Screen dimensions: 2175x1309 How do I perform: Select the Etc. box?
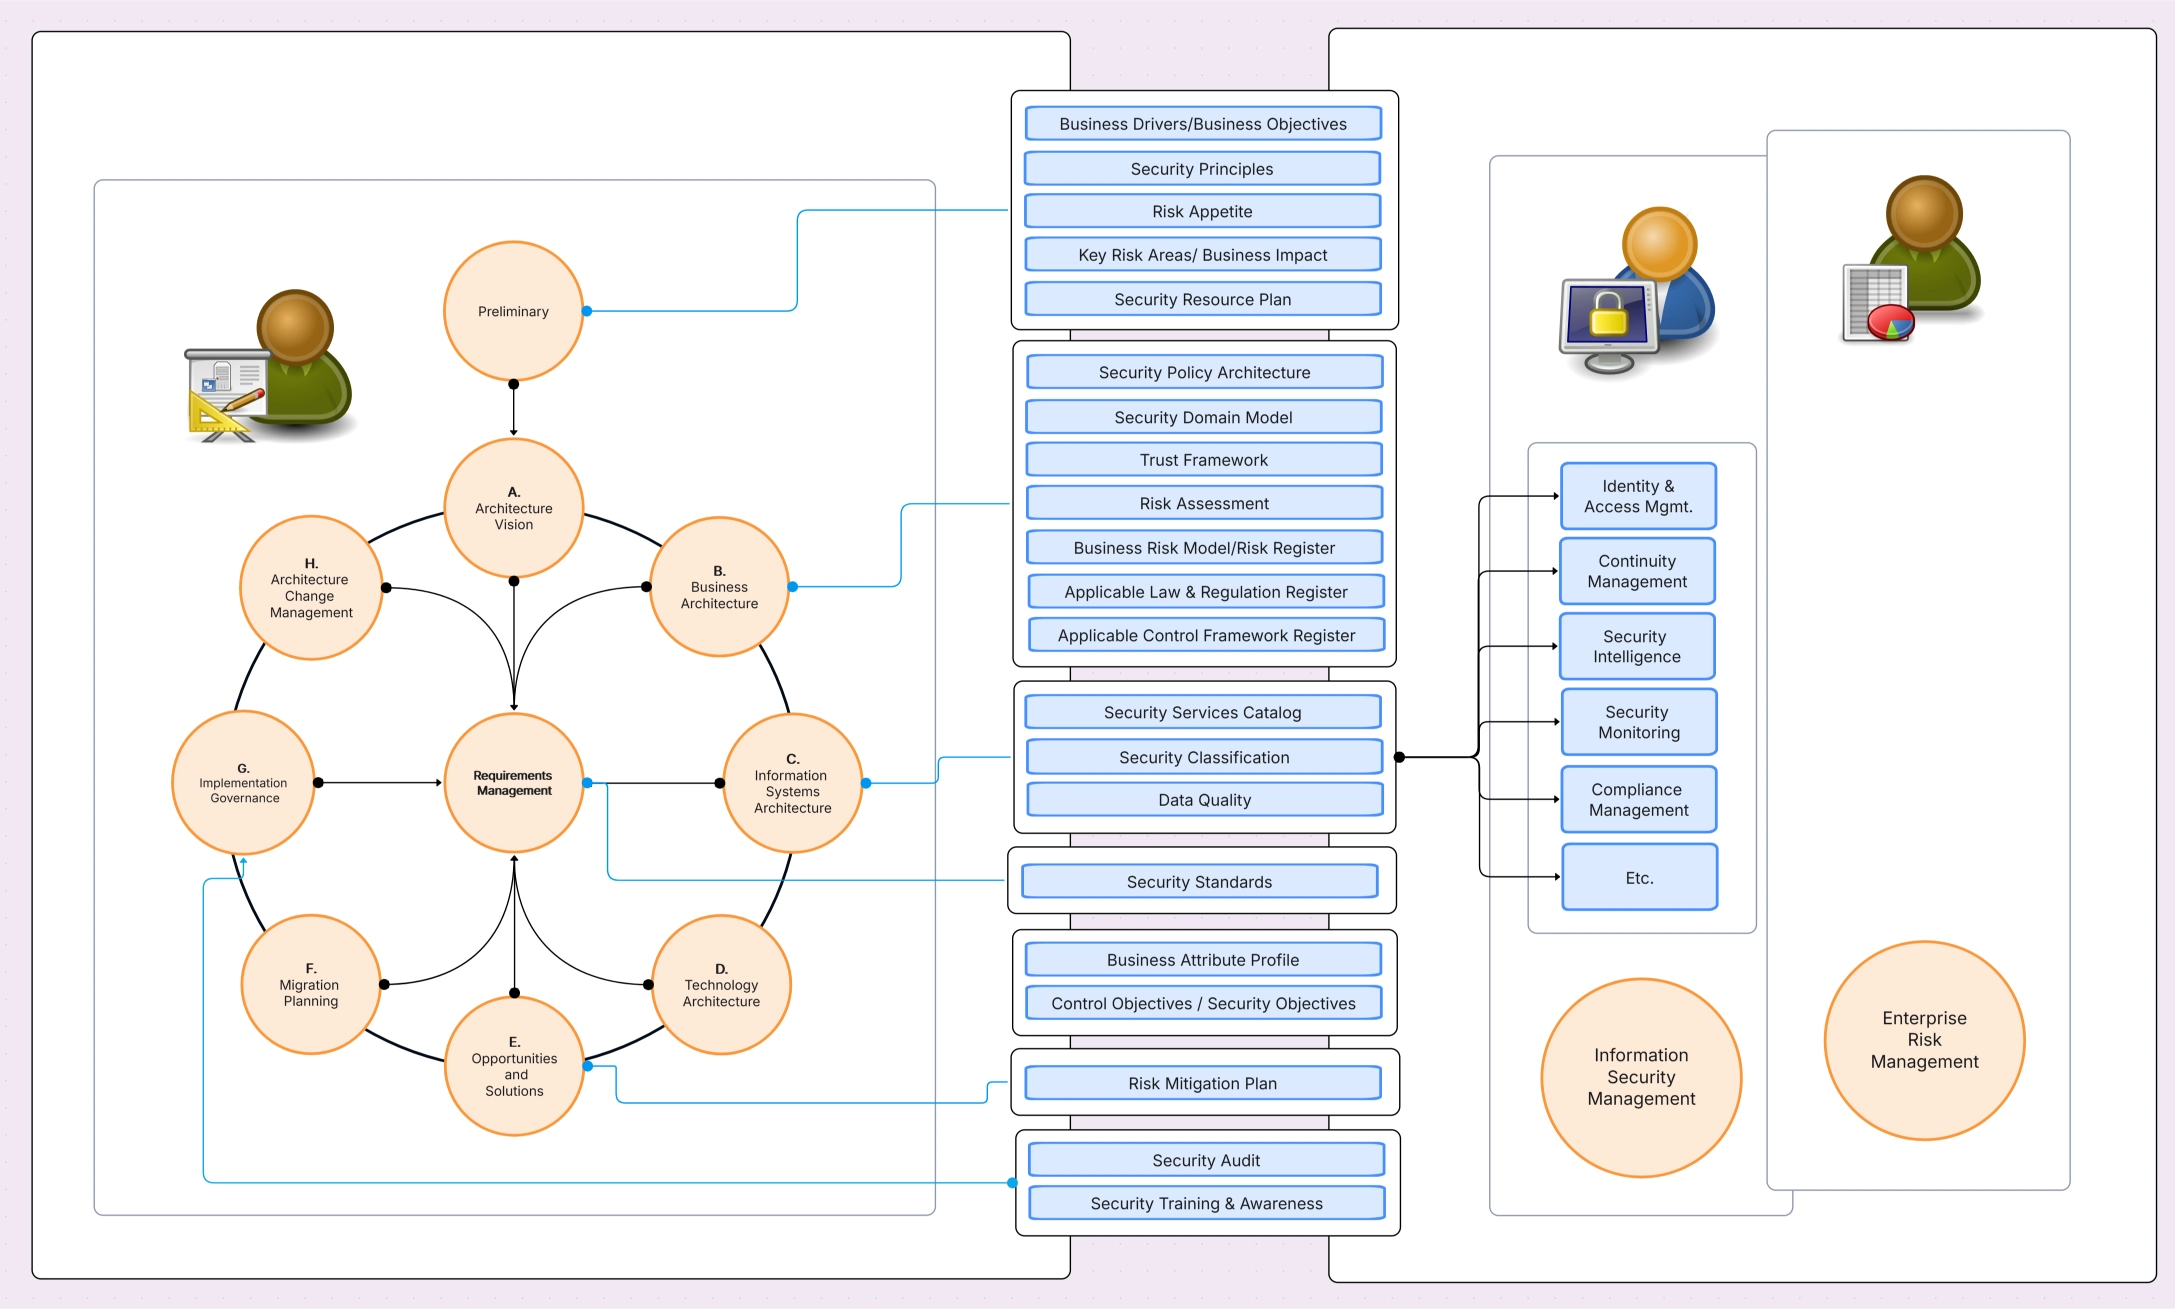[x=1638, y=877]
